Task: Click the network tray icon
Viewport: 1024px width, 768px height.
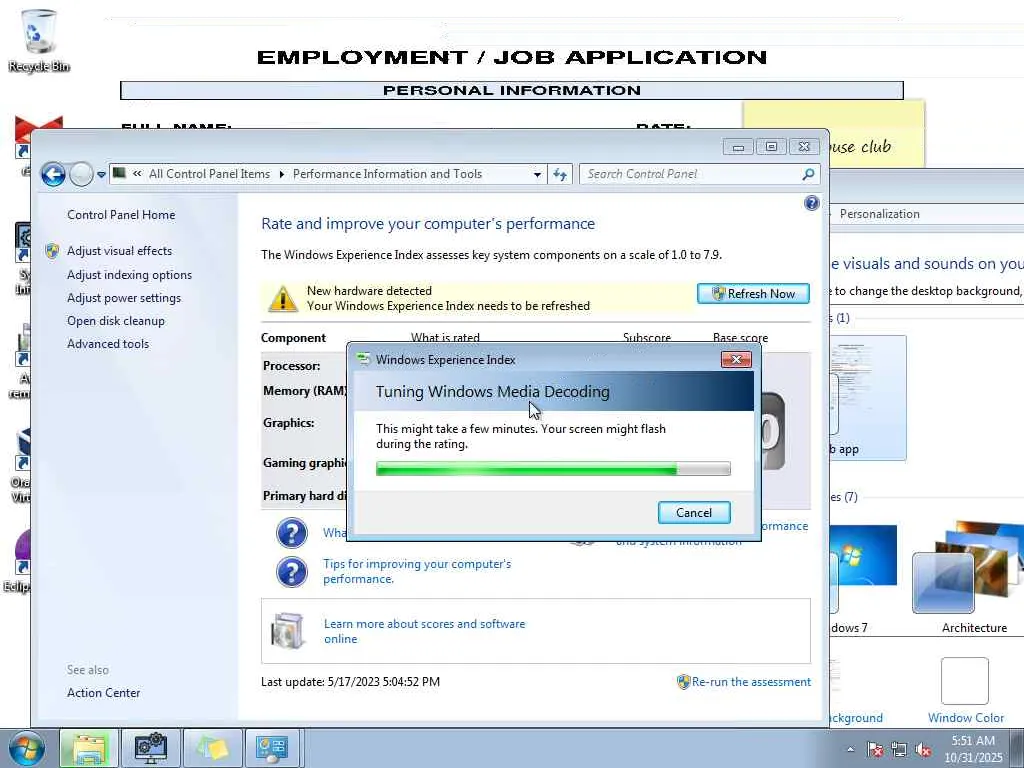Action: (899, 750)
